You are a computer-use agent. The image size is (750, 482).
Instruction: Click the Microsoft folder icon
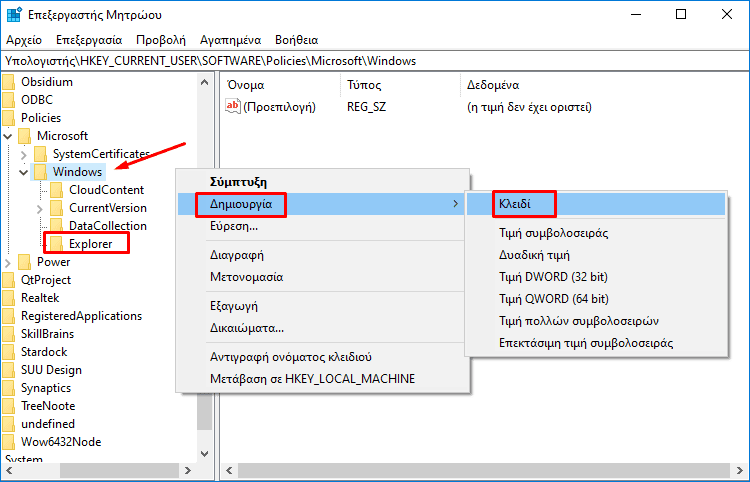pyautogui.click(x=24, y=136)
